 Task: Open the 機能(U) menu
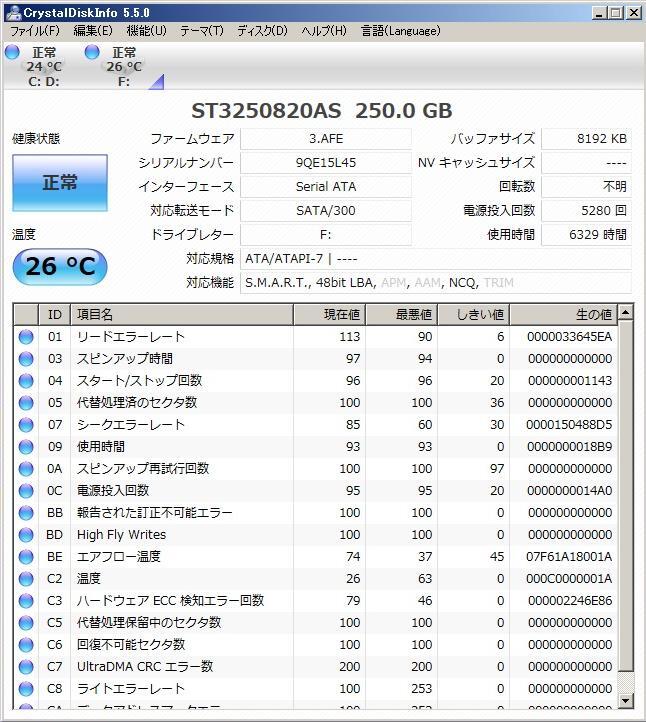point(146,31)
